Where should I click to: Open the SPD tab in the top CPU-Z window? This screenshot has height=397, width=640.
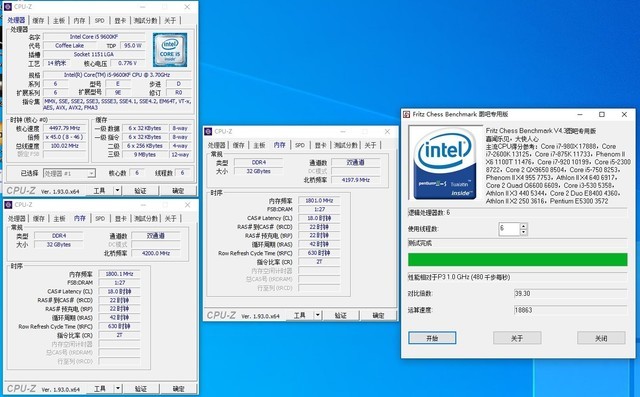100,20
